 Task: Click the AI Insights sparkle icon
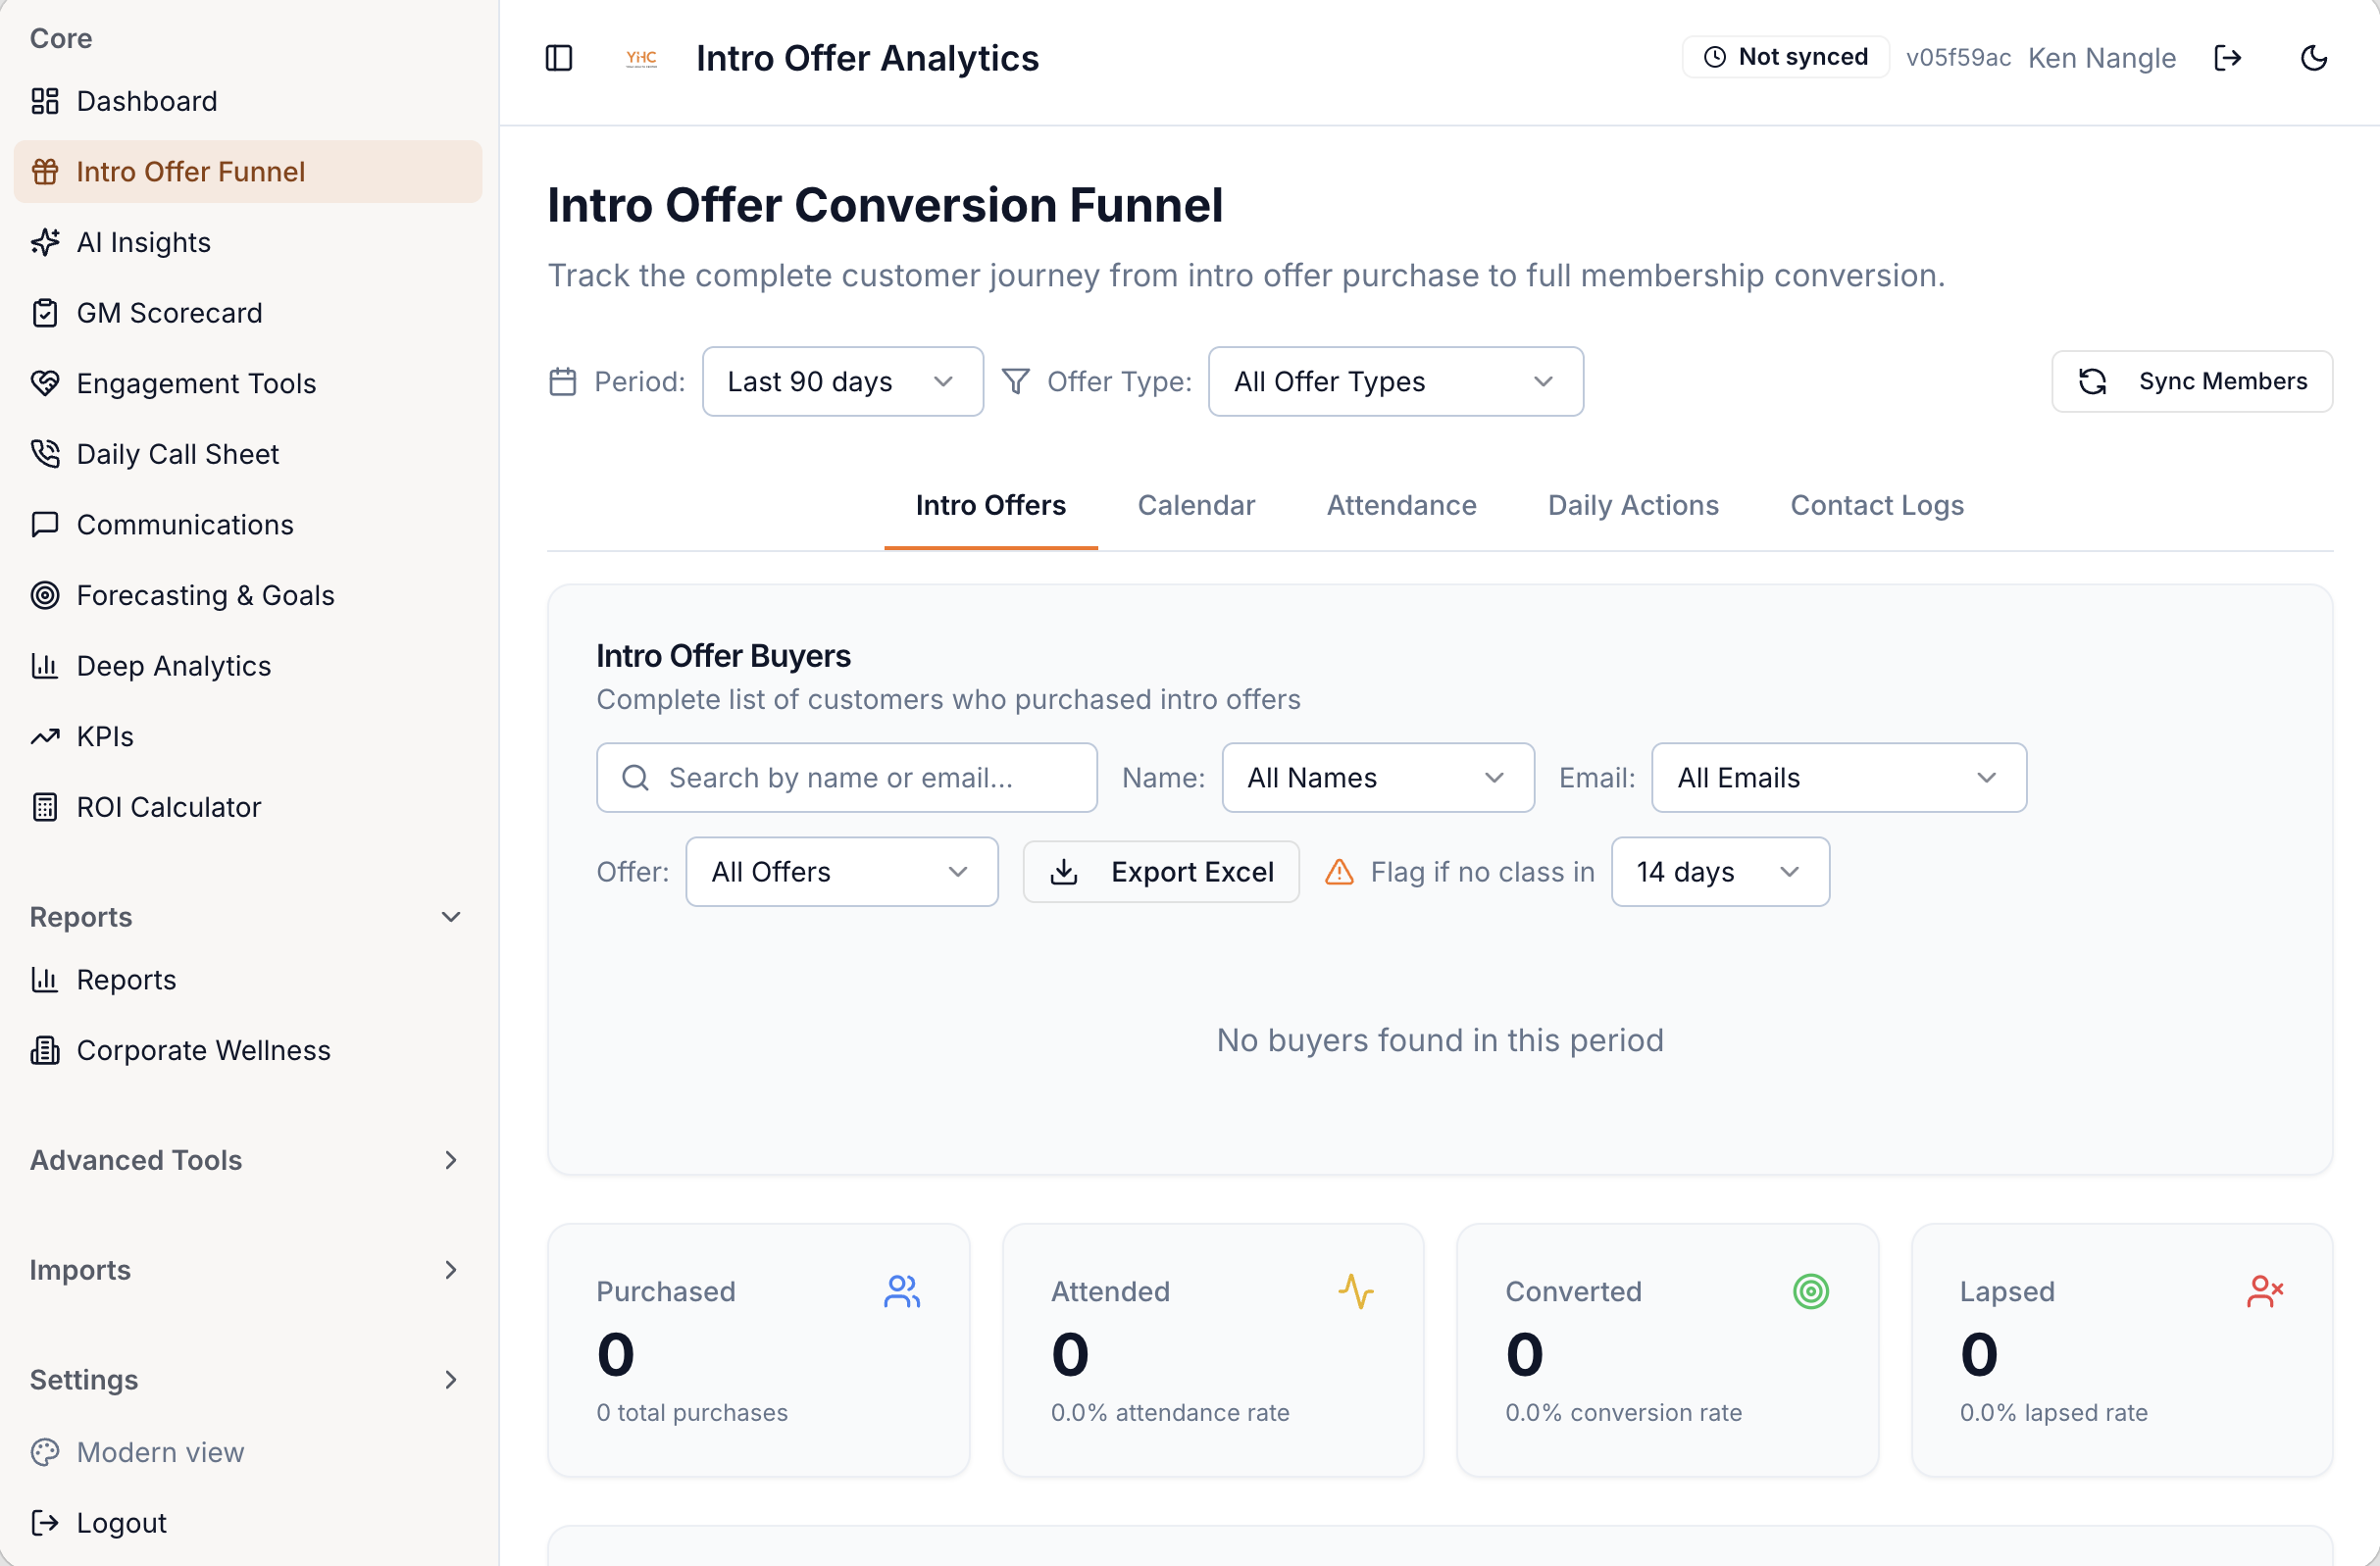[x=45, y=242]
